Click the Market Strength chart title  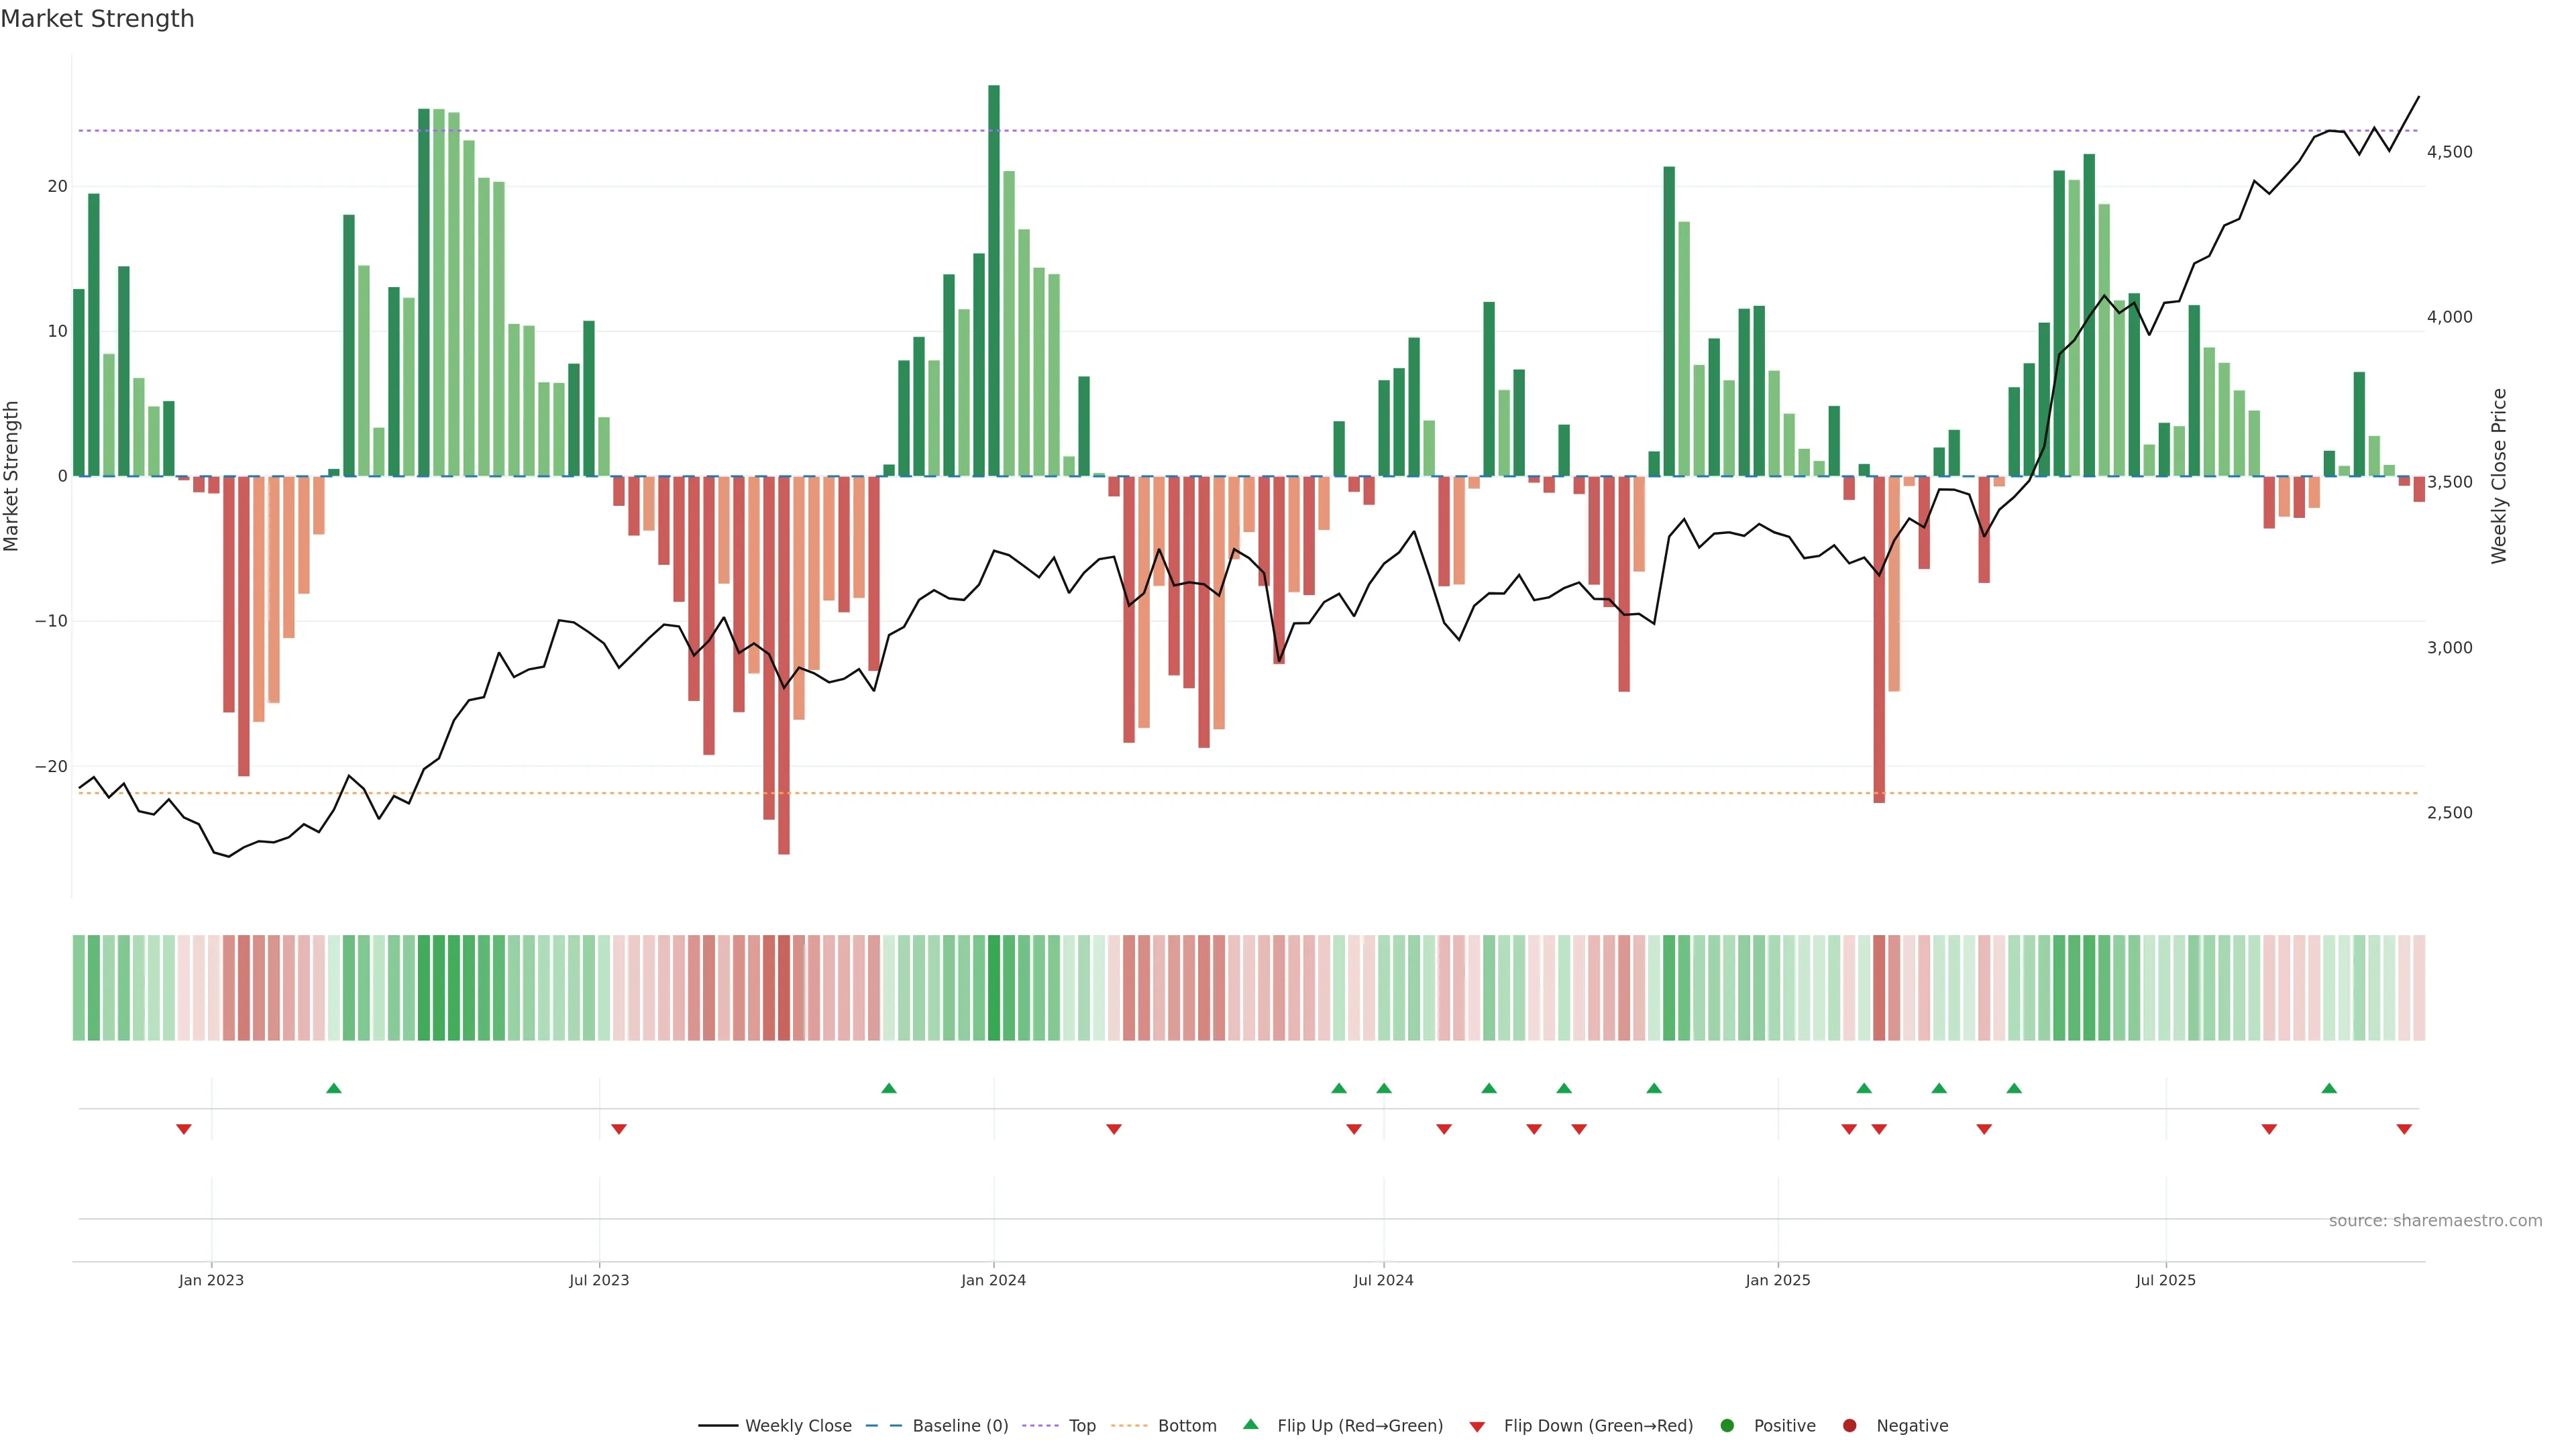coord(97,19)
